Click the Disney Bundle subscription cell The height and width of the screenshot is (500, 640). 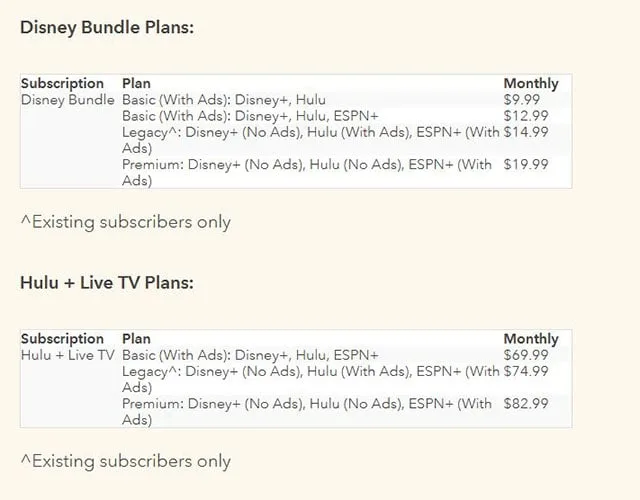coord(68,100)
